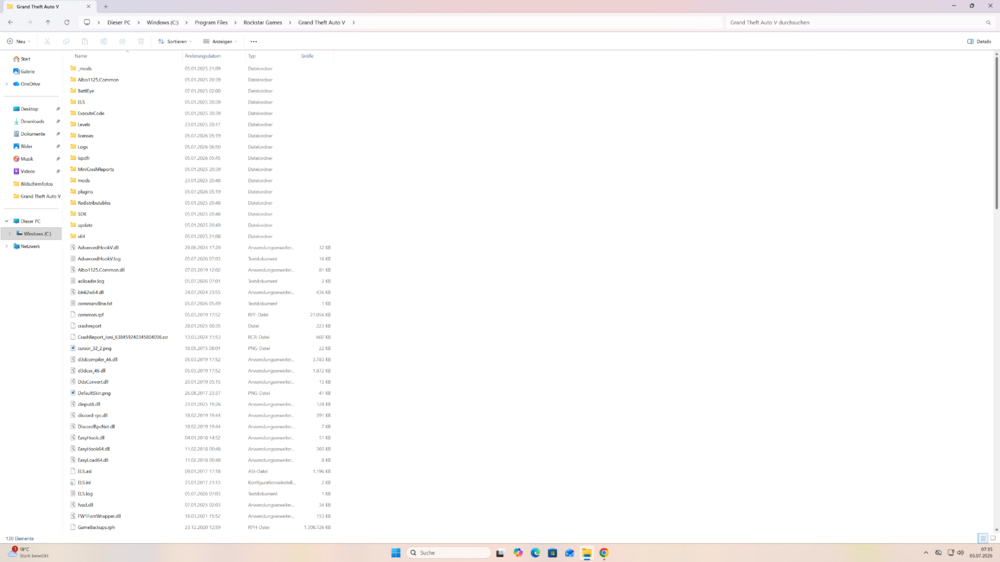Sort by the Größe column header
The height and width of the screenshot is (562, 1000).
[307, 56]
